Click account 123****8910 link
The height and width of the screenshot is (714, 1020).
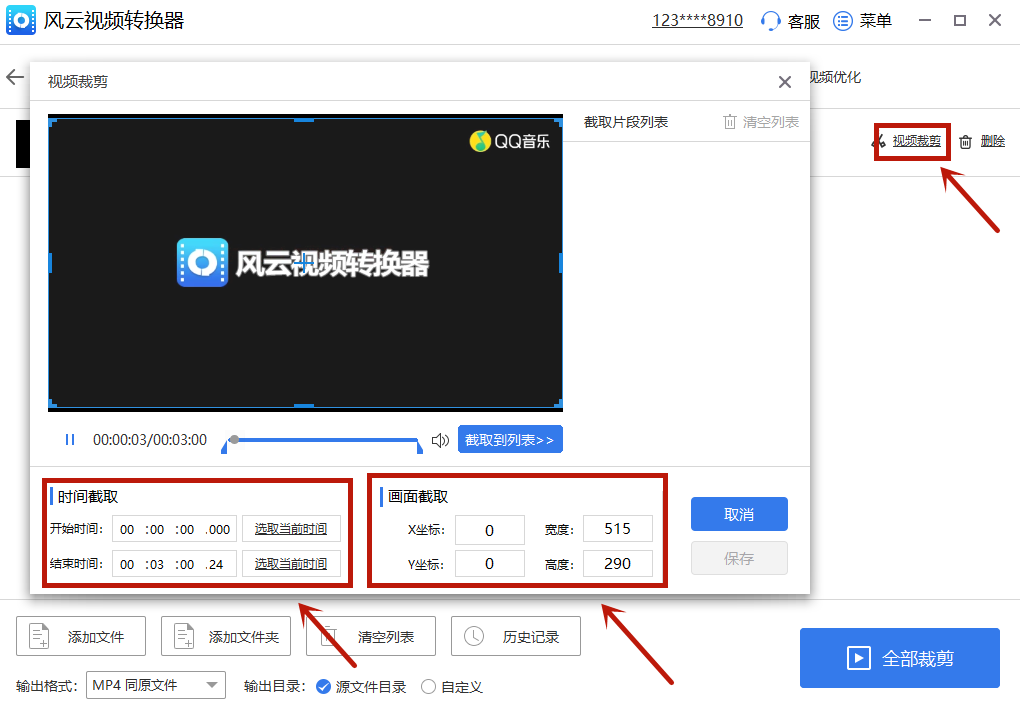[x=697, y=20]
